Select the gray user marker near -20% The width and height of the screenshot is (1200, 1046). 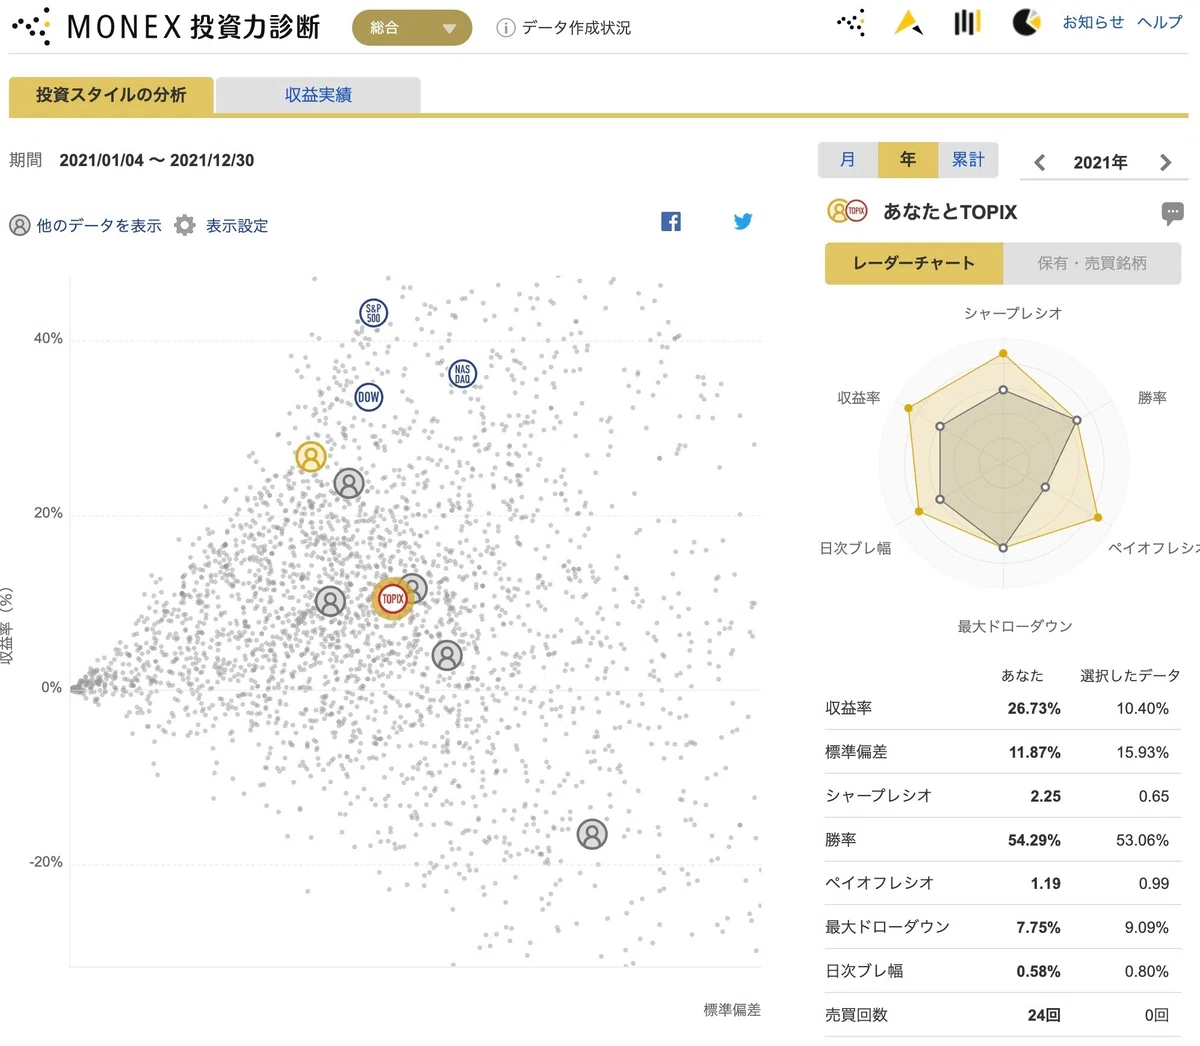[592, 834]
